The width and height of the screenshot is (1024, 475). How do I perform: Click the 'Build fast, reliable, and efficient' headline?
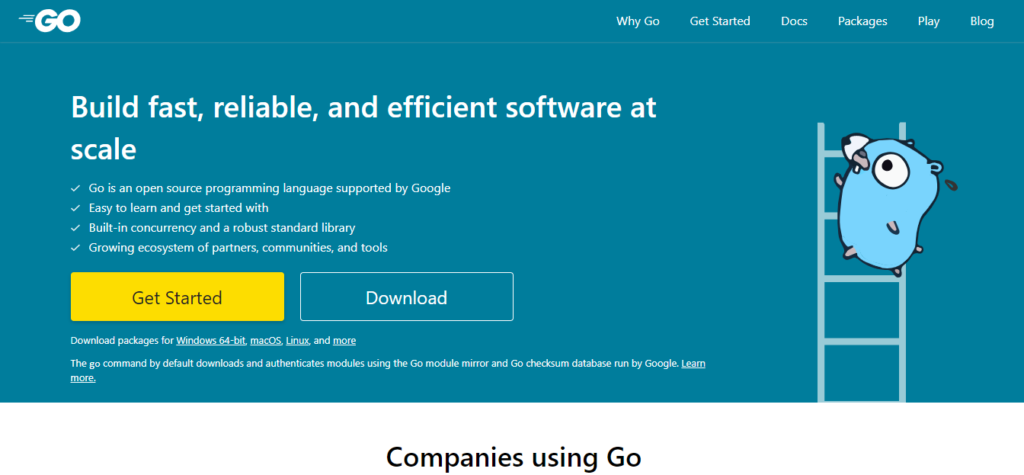pos(363,129)
